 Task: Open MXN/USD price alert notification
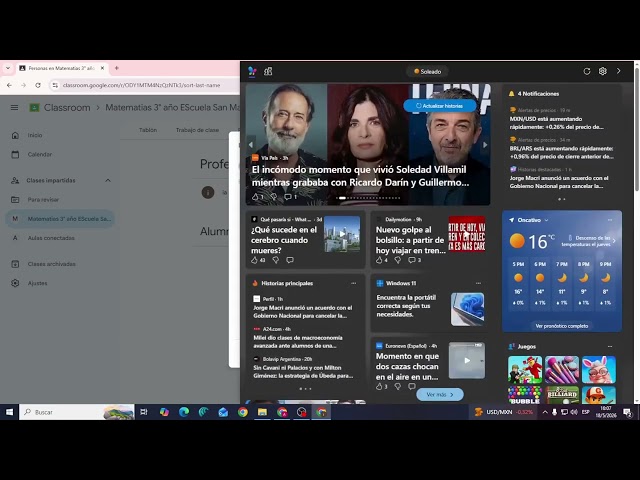557,123
